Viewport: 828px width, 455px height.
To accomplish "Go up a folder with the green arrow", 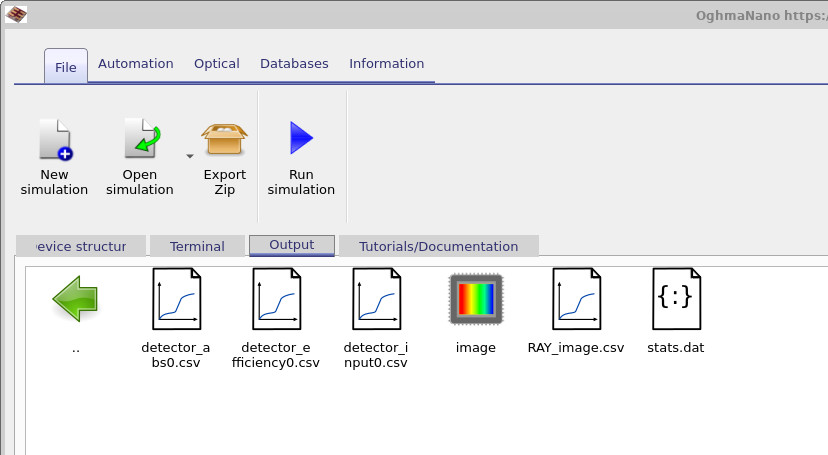I will [x=76, y=298].
